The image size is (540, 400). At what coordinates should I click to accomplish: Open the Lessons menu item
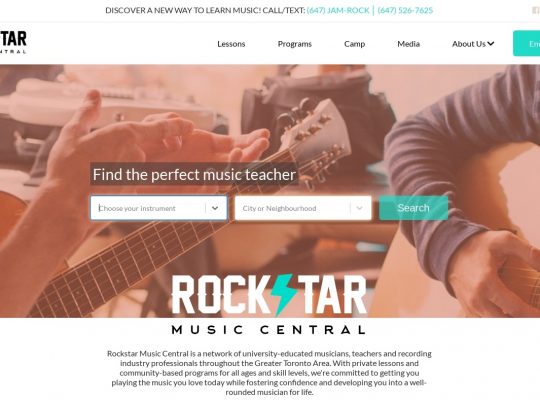pyautogui.click(x=231, y=44)
